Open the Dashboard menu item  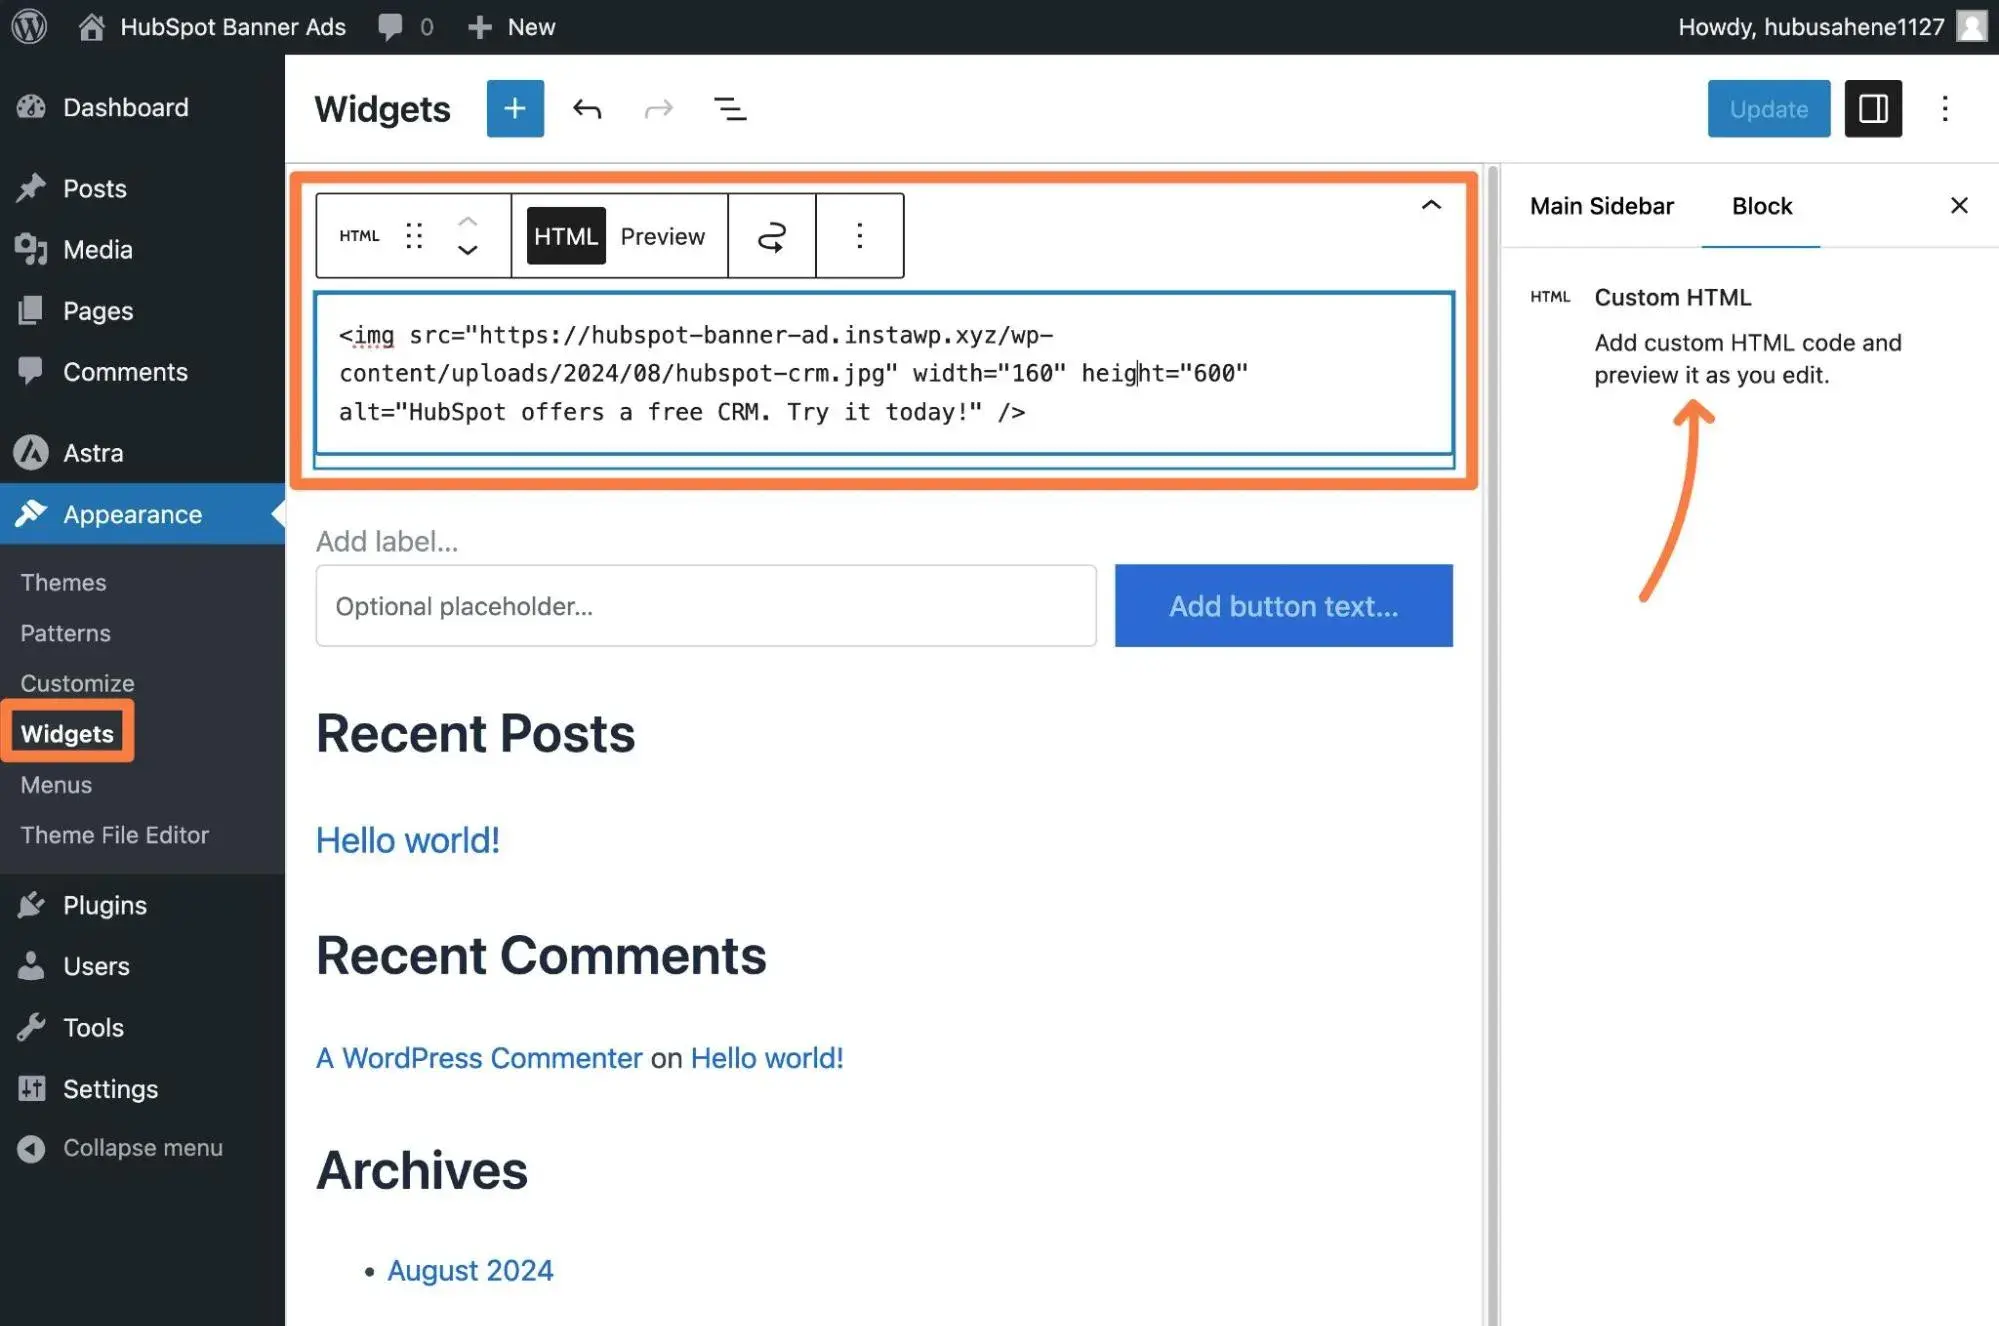click(x=142, y=107)
